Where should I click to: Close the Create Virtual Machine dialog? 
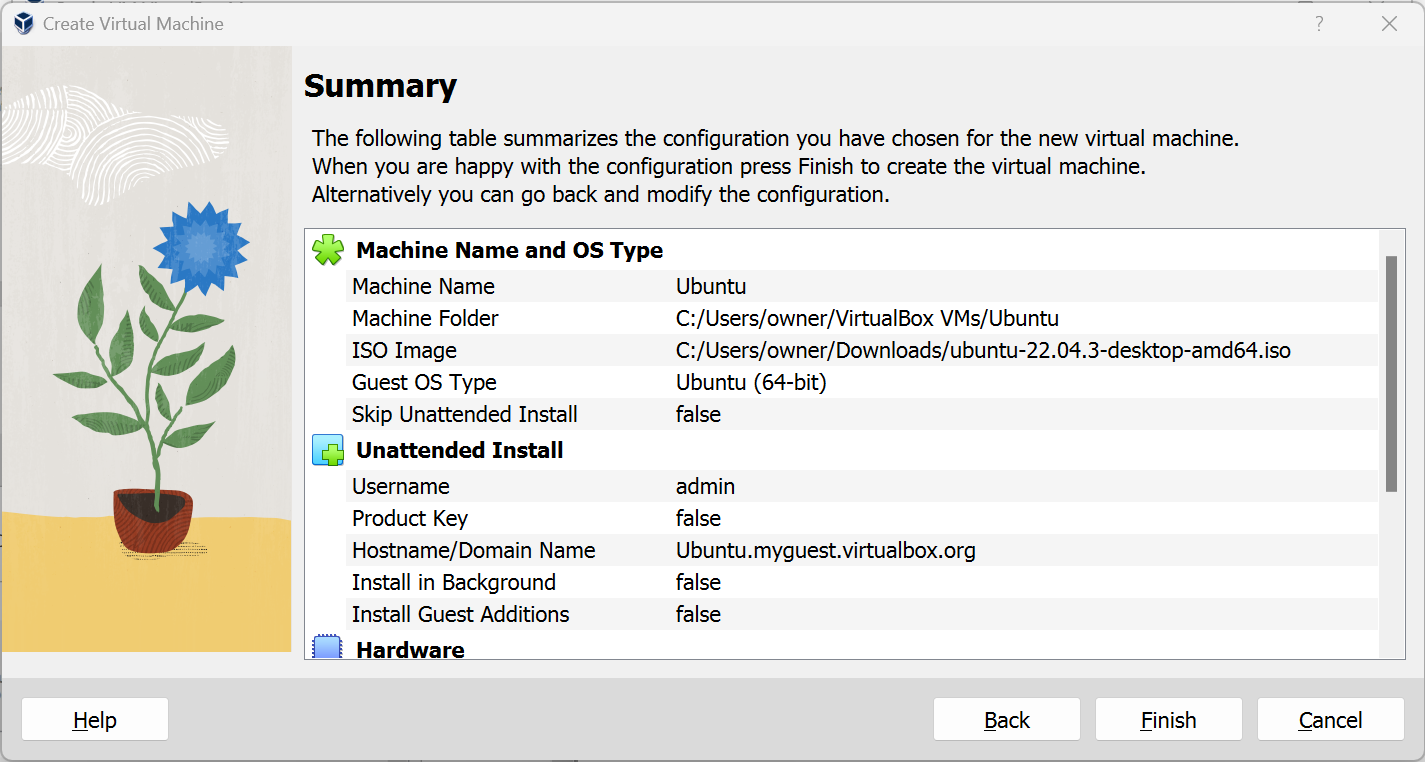pyautogui.click(x=1389, y=24)
